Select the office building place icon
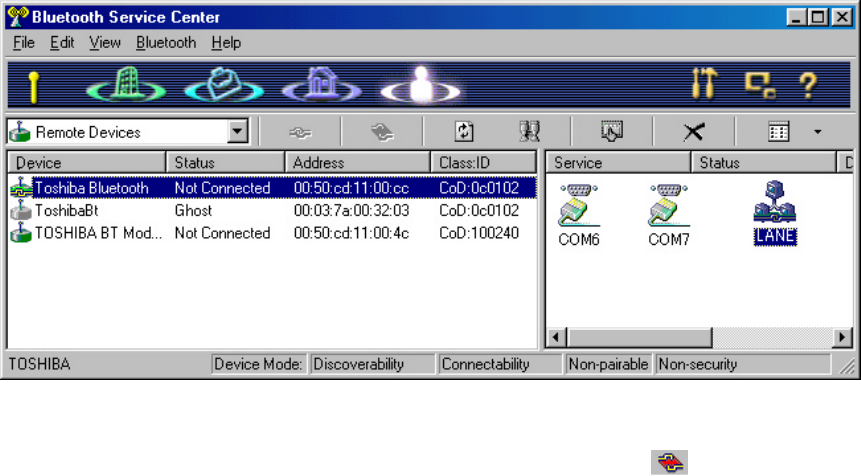Screen dimensions: 861x476 pos(126,85)
